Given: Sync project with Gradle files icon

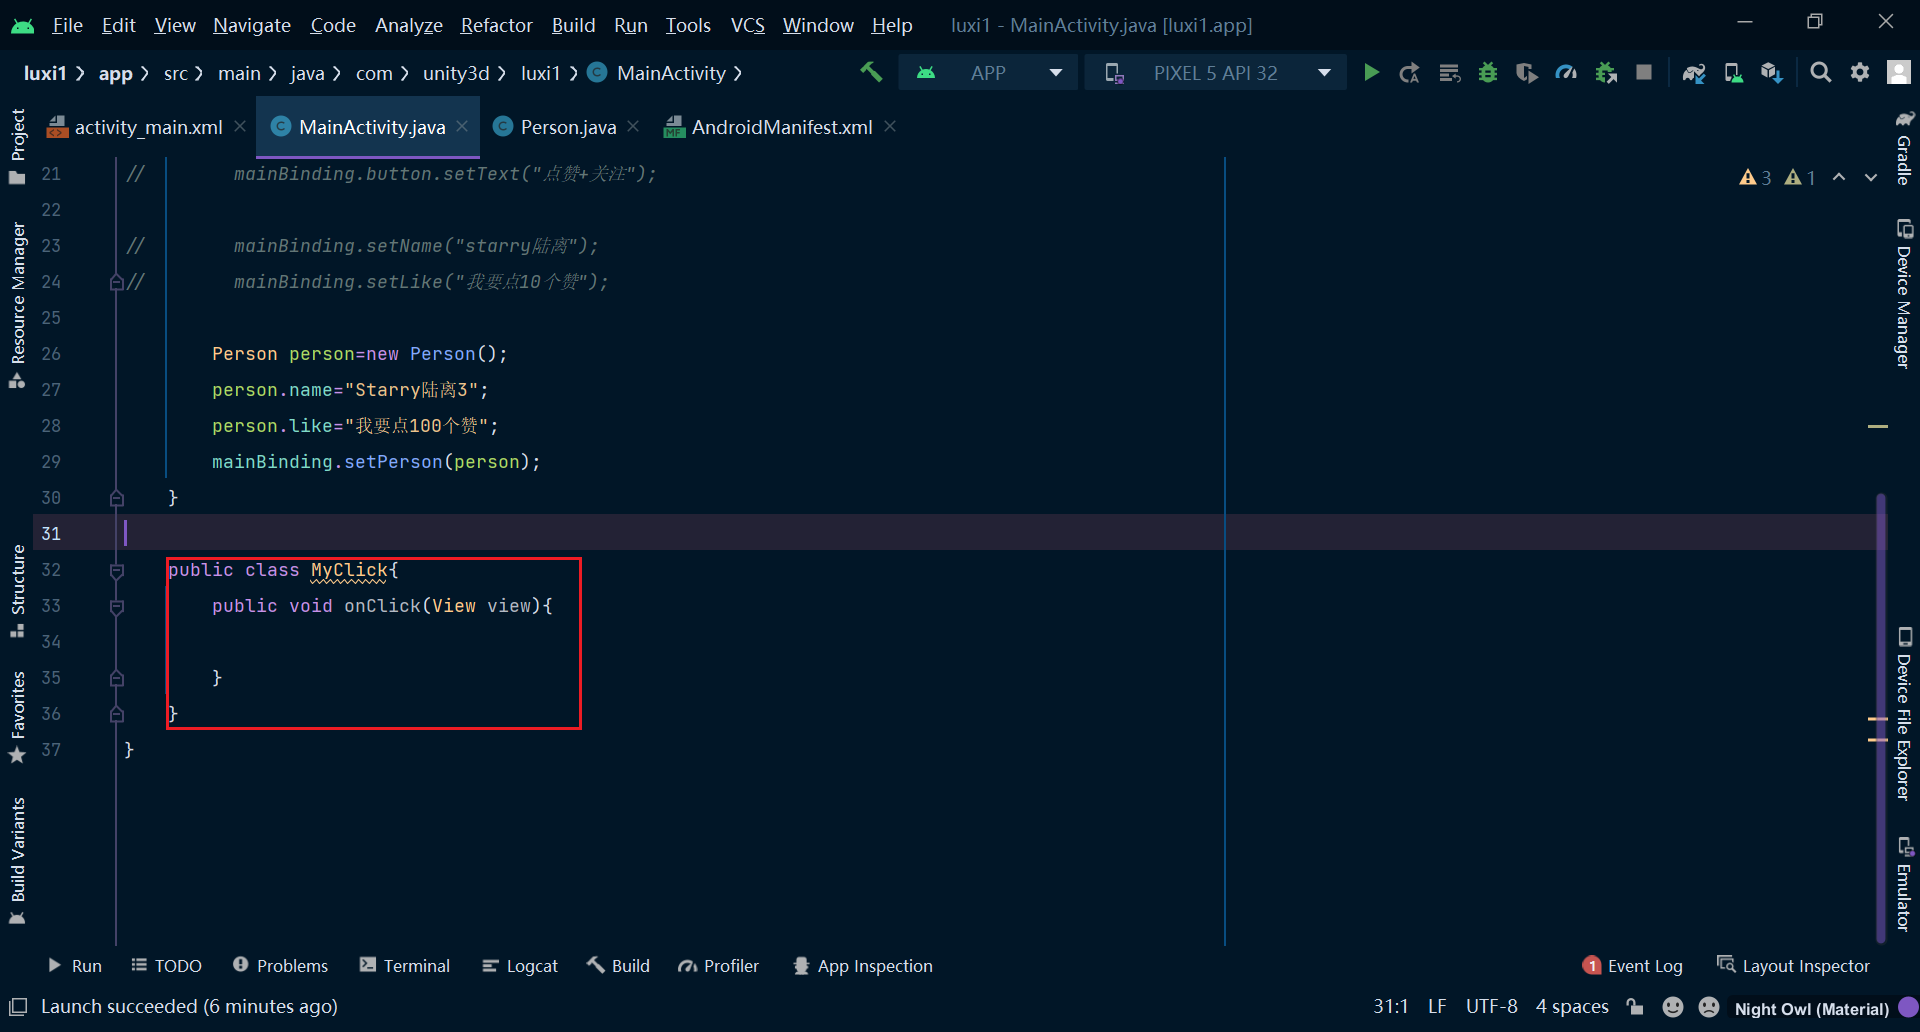Looking at the screenshot, I should [x=1694, y=73].
